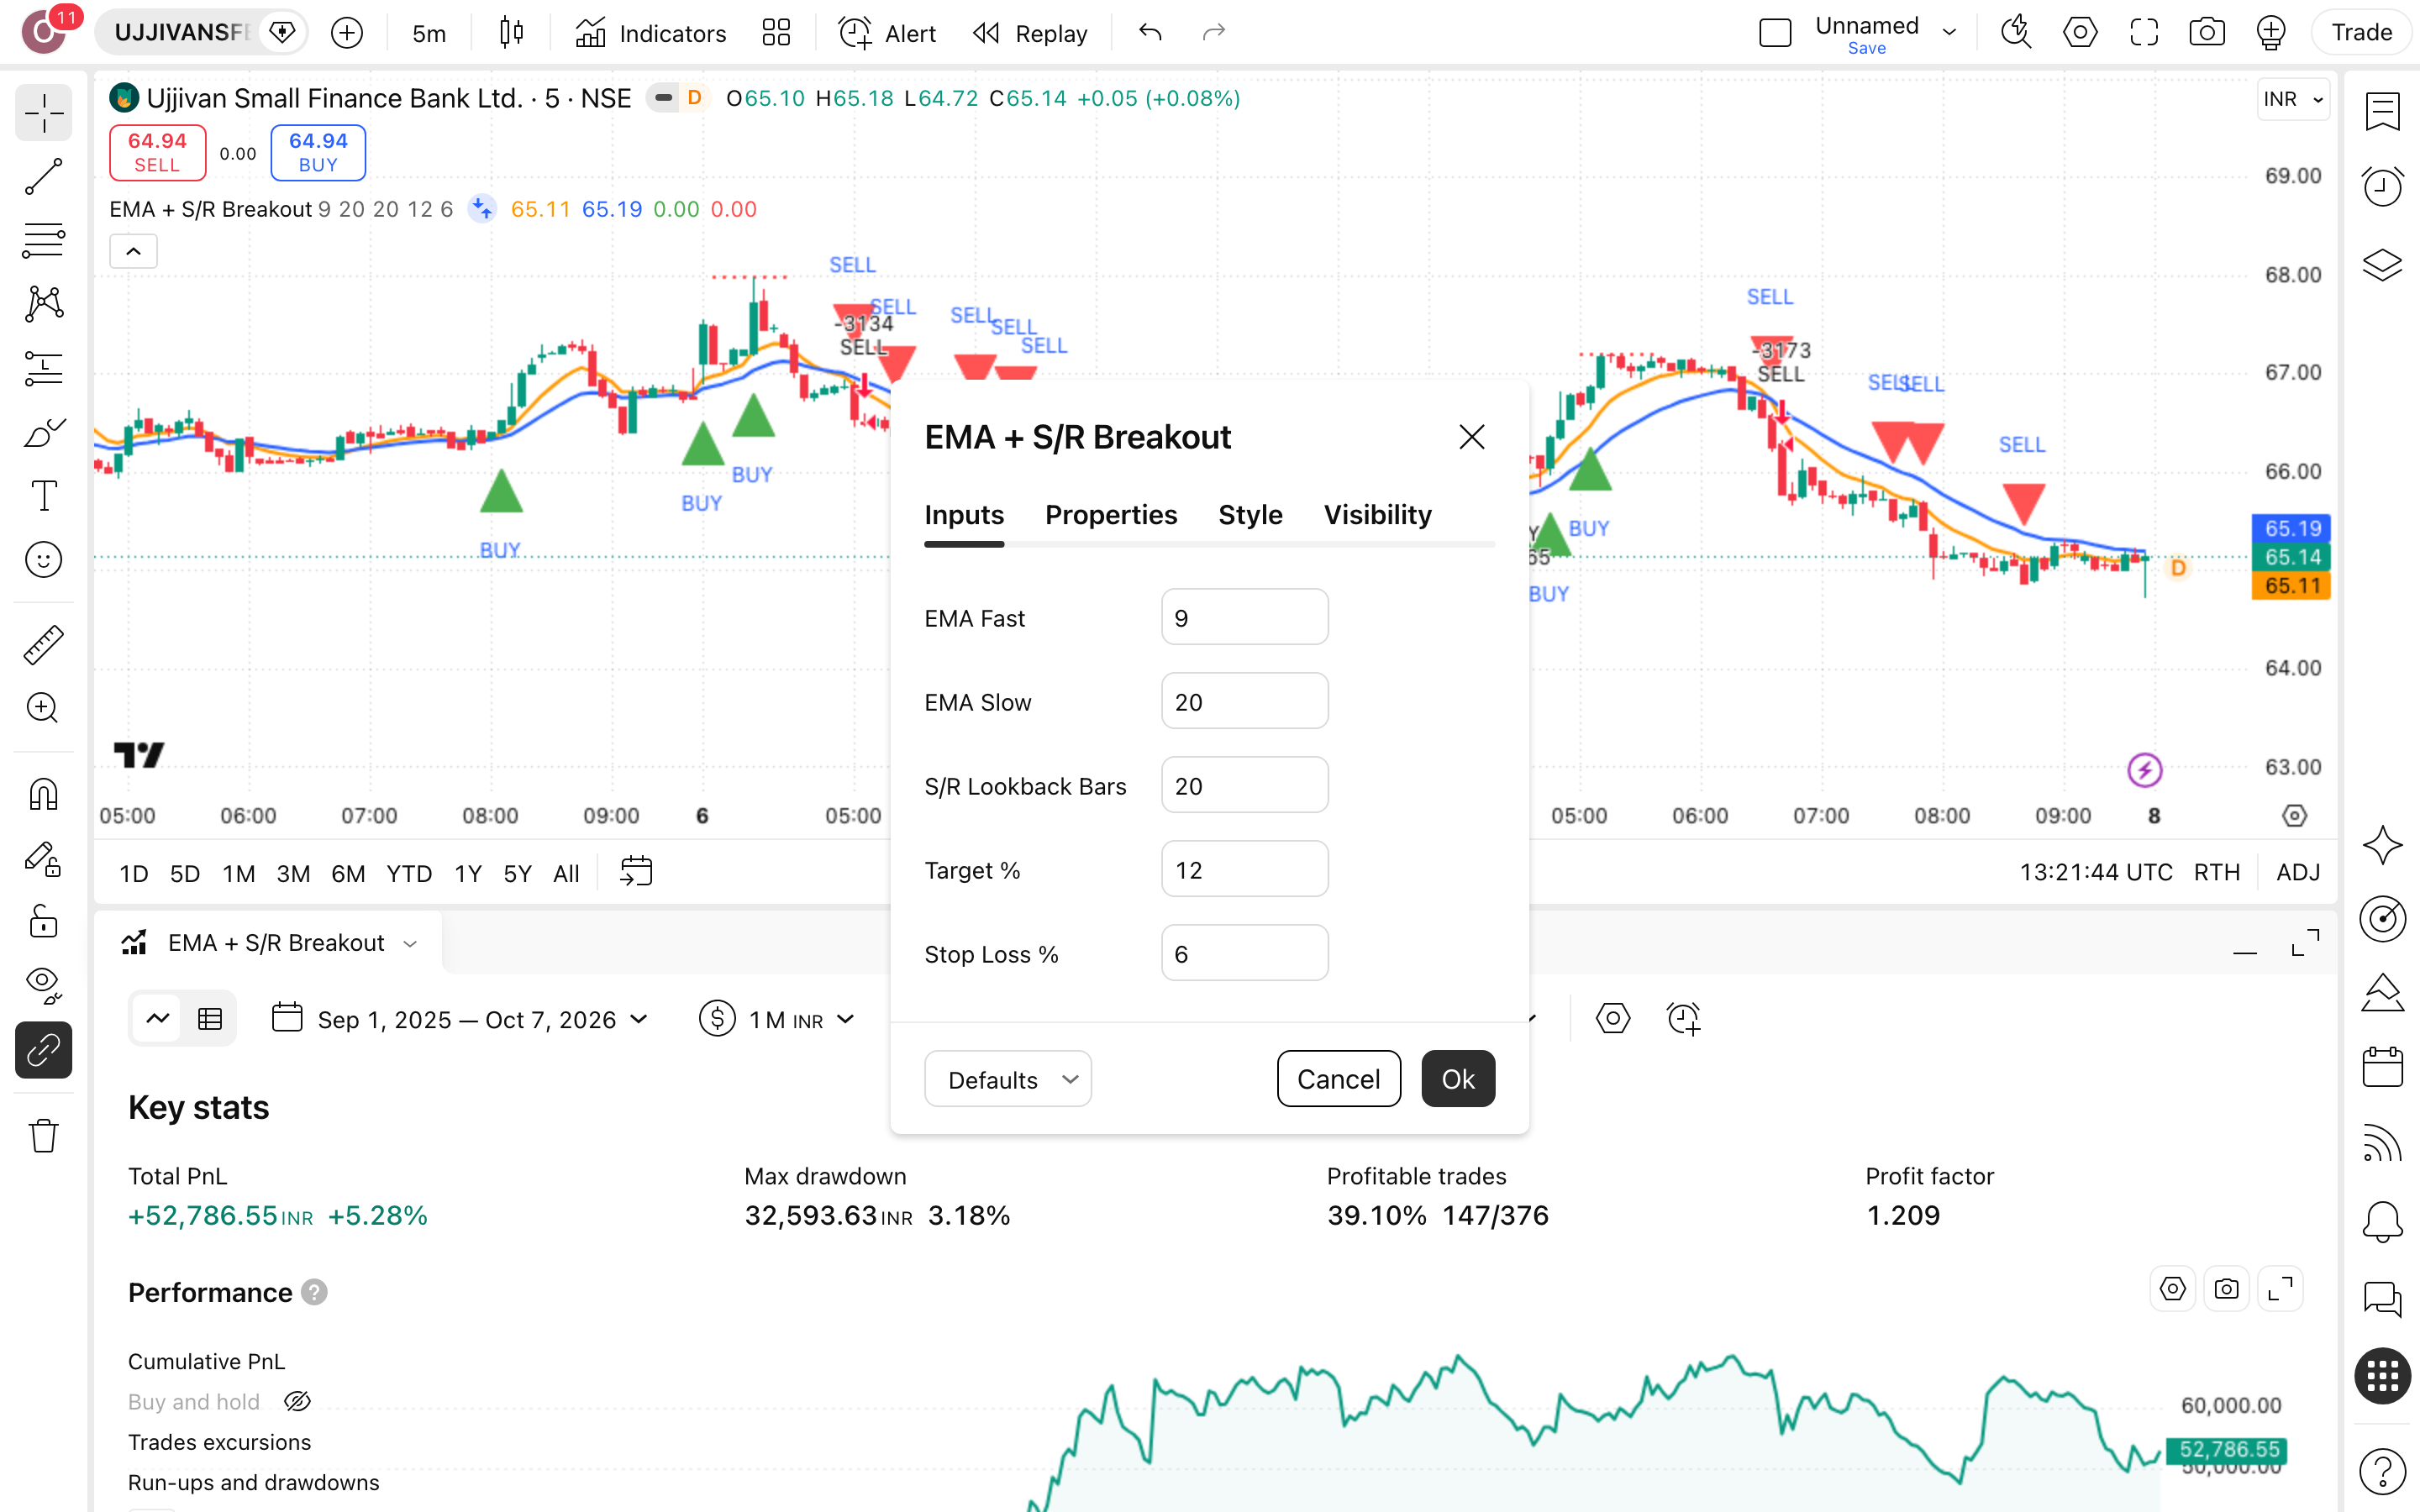This screenshot has width=2420, height=1512.
Task: Enter fullscreen mode
Action: tap(2143, 33)
